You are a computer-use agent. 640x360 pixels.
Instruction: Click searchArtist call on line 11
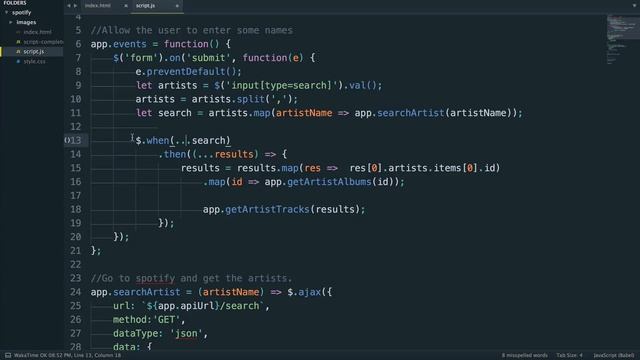[411, 113]
